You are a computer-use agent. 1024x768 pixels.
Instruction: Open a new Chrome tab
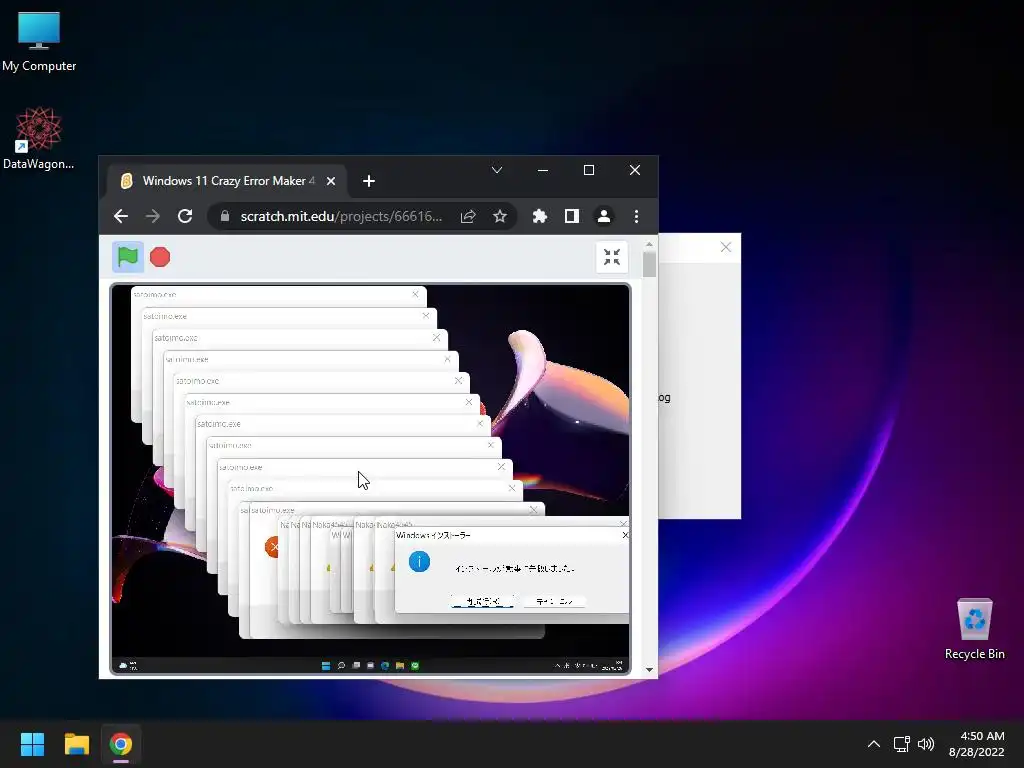click(x=368, y=181)
